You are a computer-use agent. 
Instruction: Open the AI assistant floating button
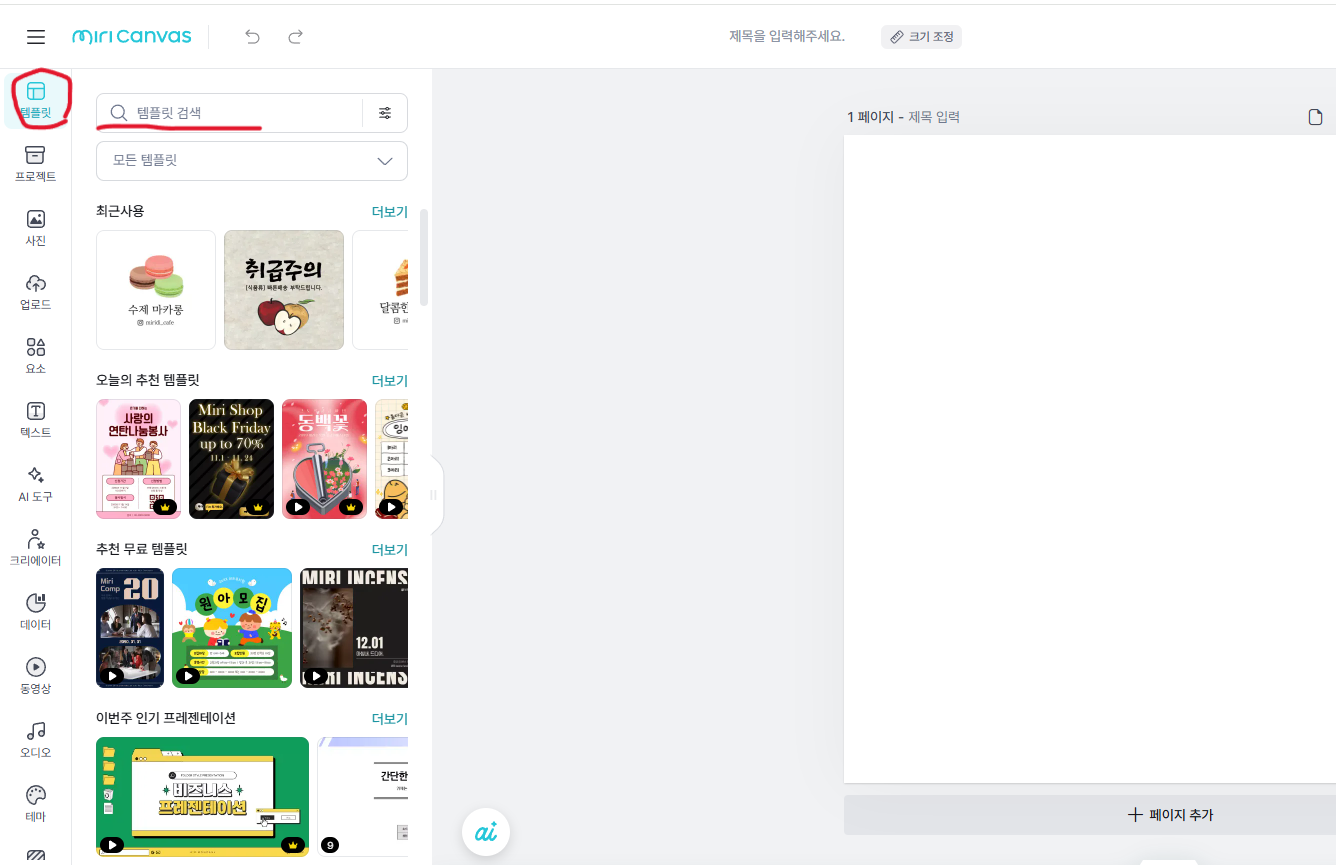click(x=486, y=832)
